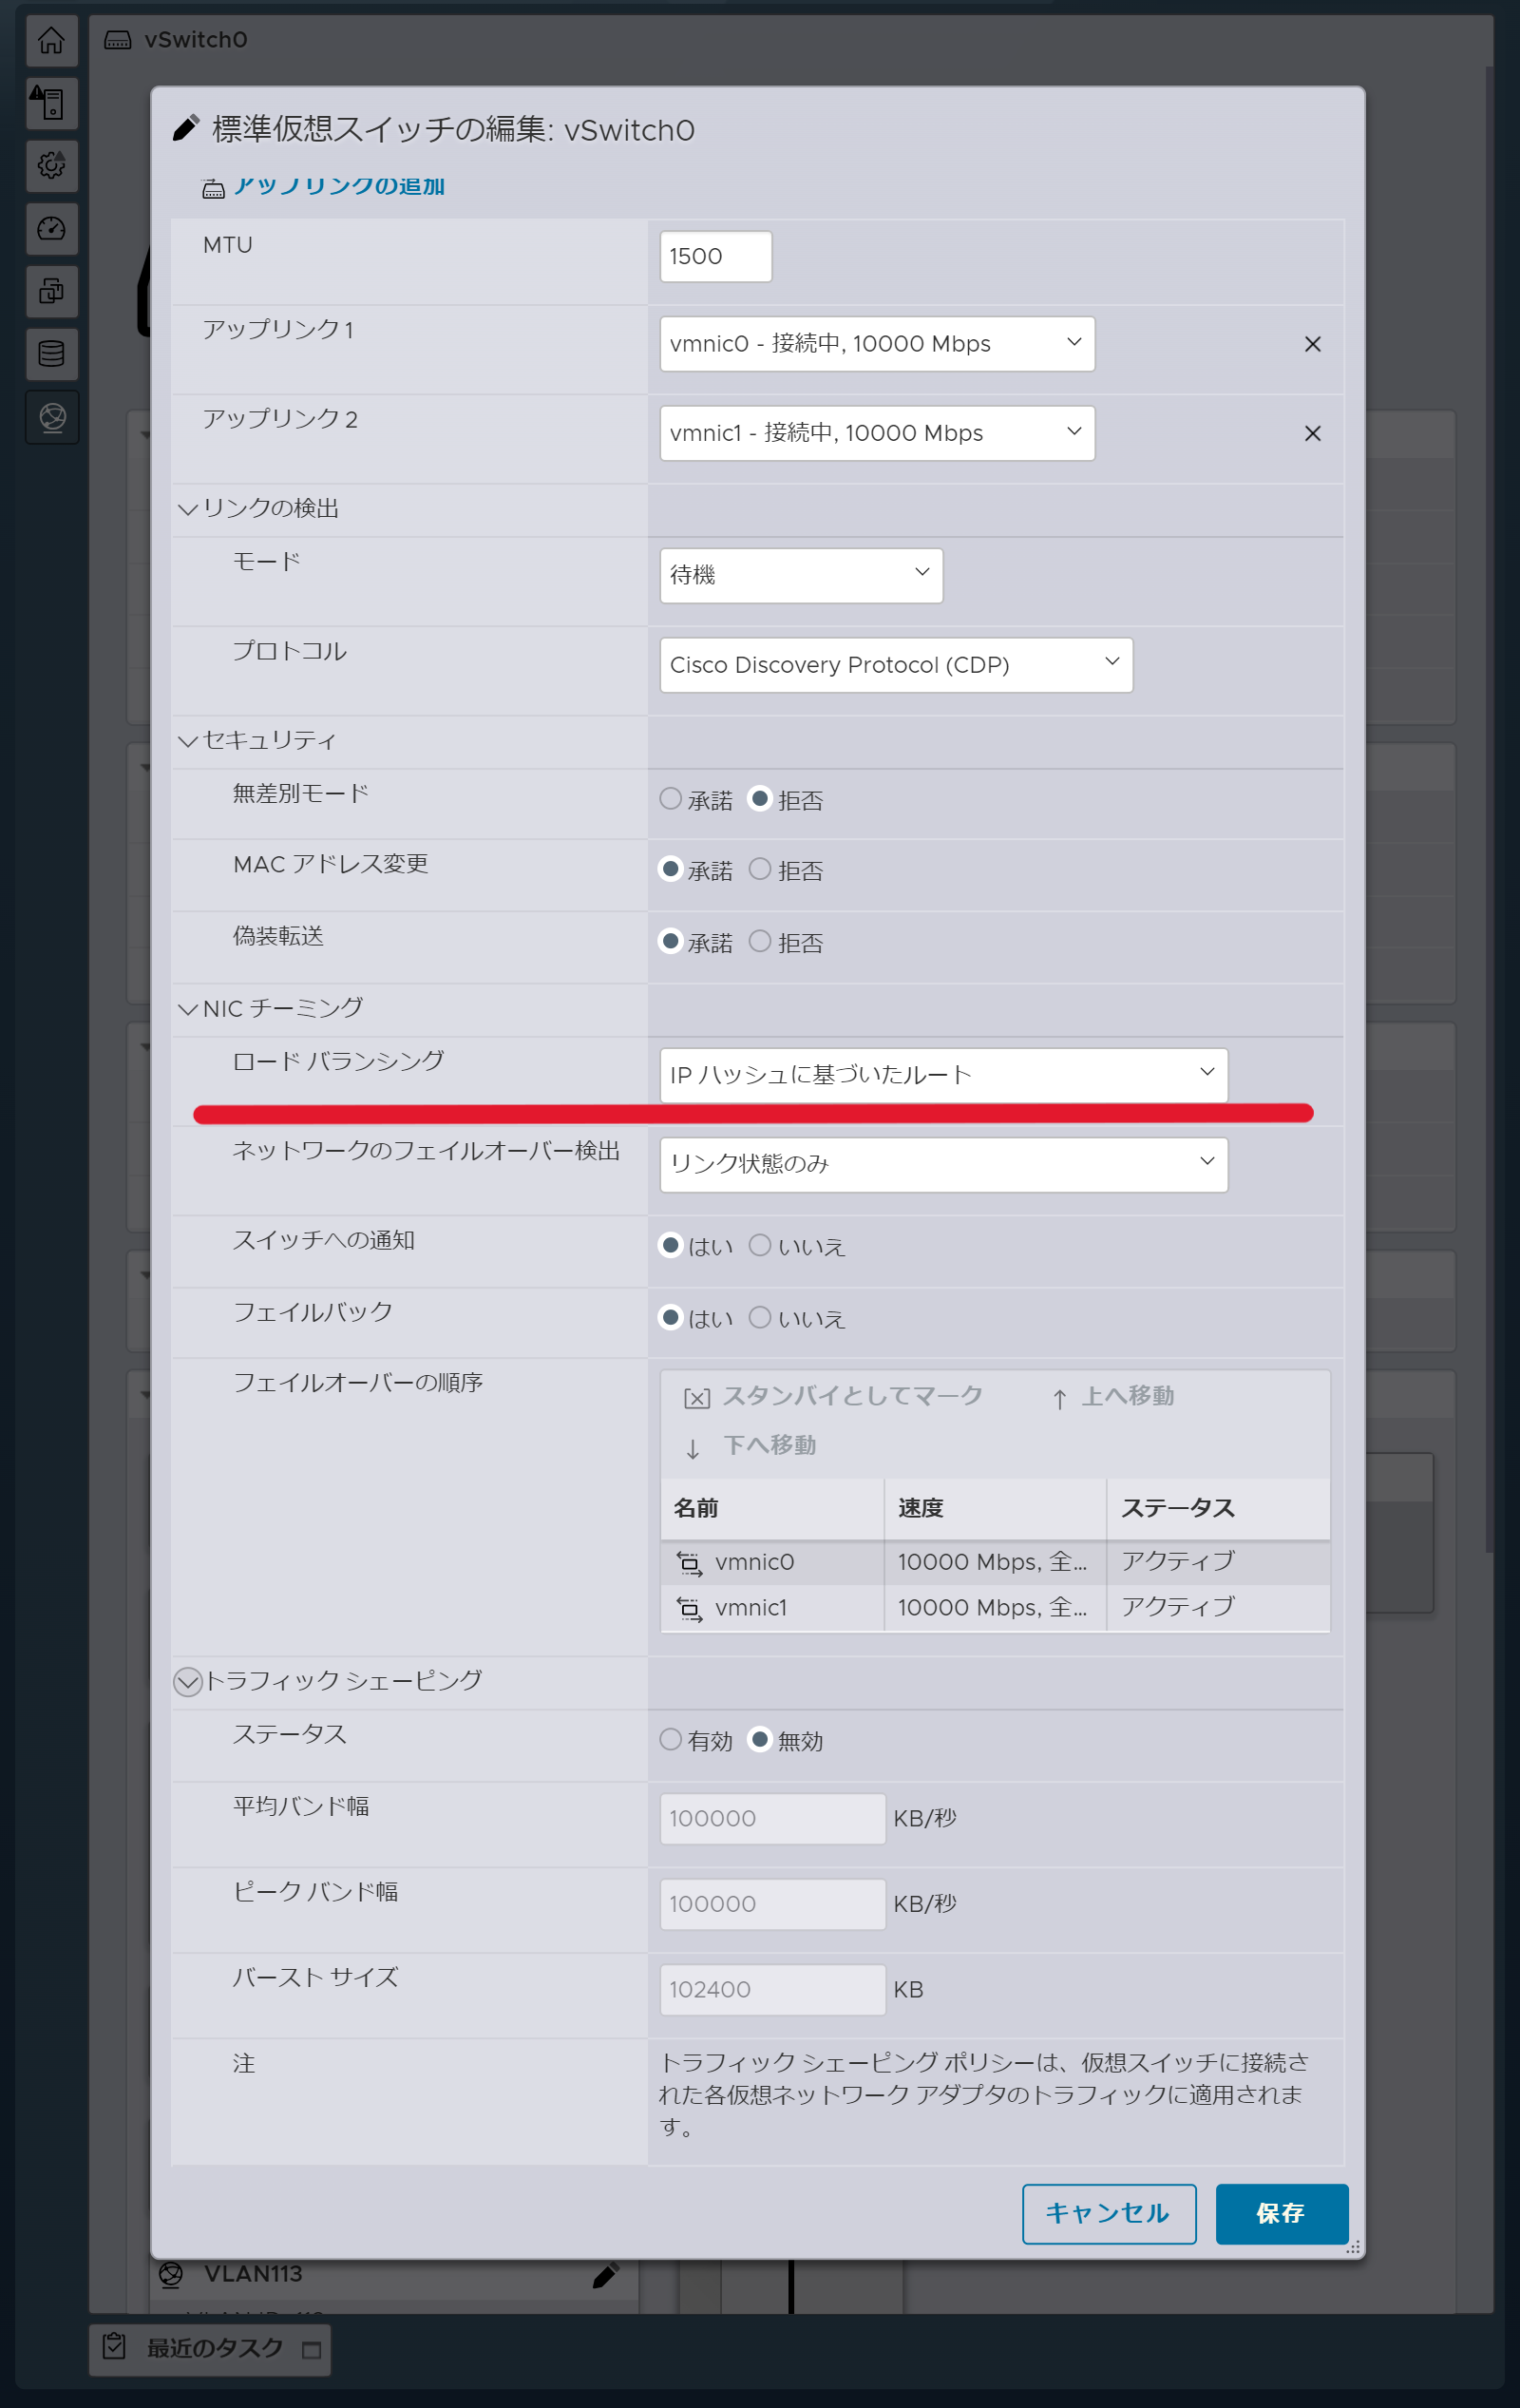Image resolution: width=1520 pixels, height=2408 pixels.
Task: Open the Manage page via gear icon
Action: (52, 167)
